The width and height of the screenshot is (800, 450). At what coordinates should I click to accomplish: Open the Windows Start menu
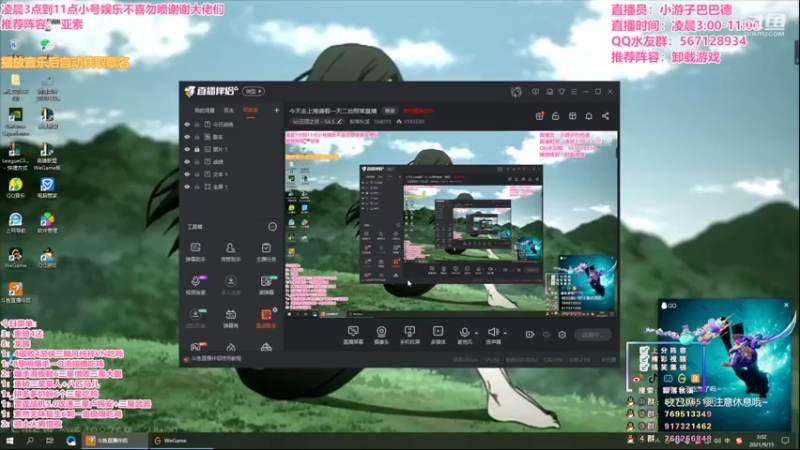pyautogui.click(x=10, y=440)
